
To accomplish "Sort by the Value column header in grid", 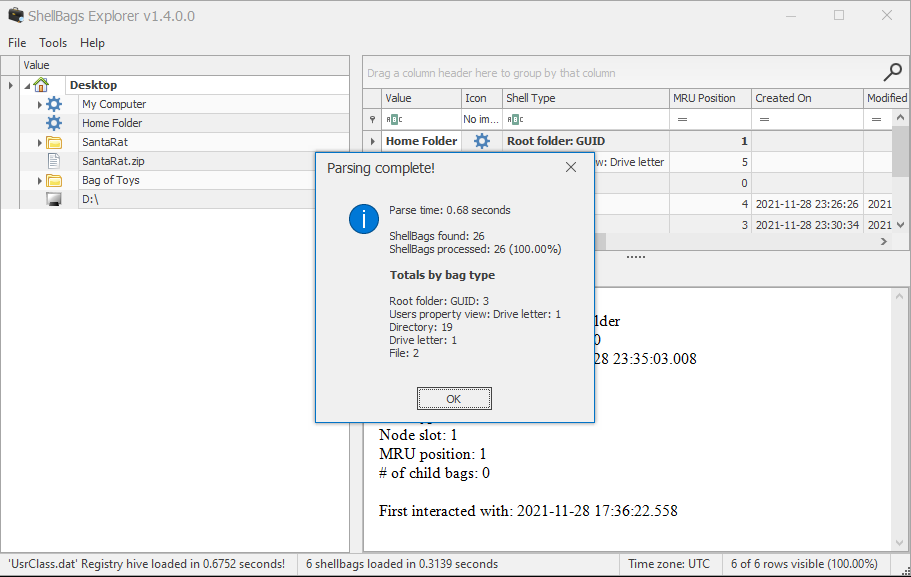I will 421,98.
